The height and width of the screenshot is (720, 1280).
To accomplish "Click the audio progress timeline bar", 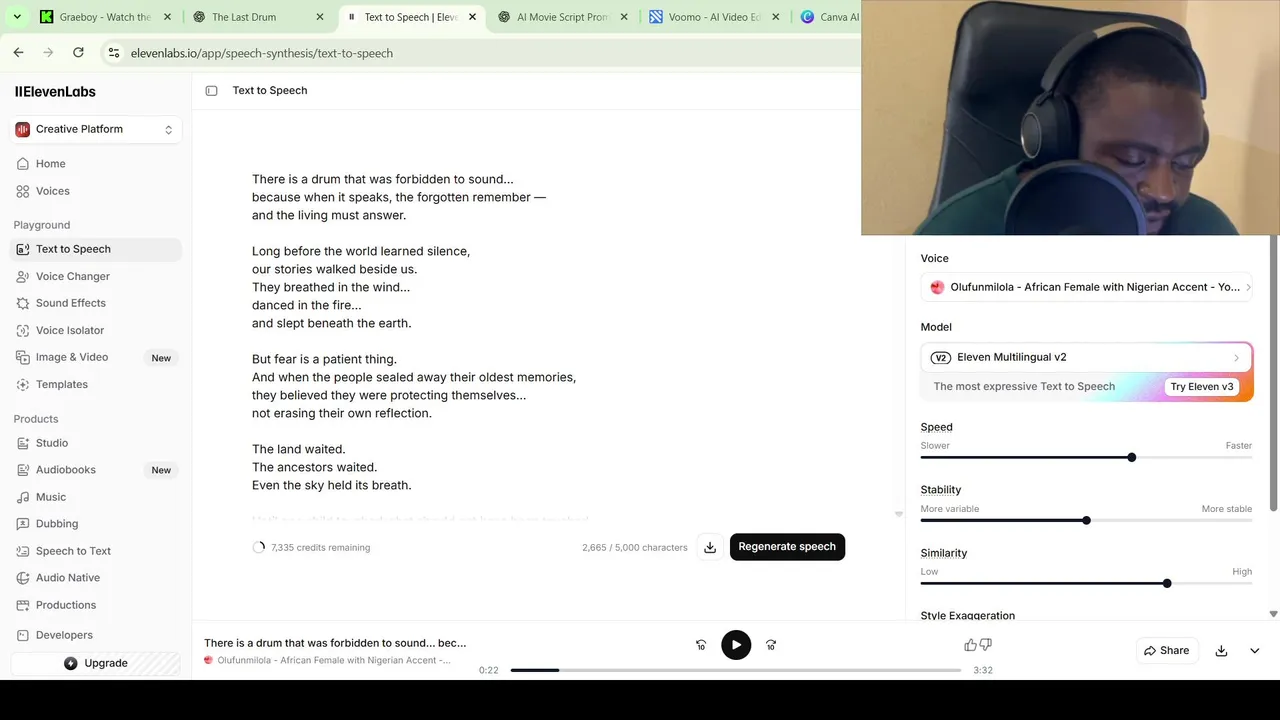I will click(x=736, y=670).
